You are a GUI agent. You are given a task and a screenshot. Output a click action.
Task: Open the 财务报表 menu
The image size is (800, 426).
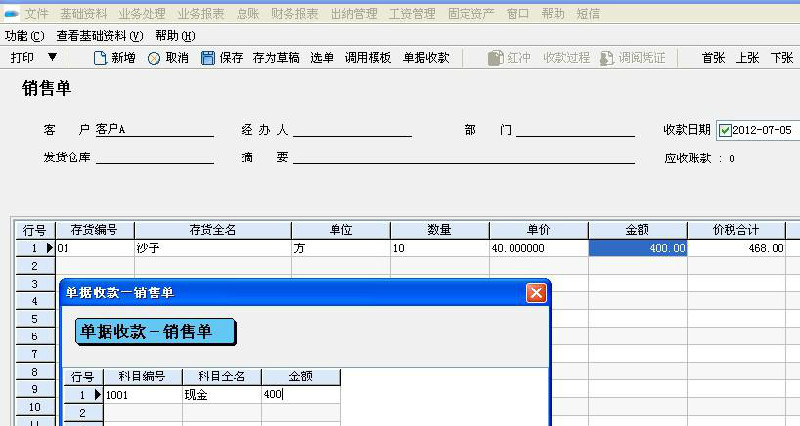point(295,14)
